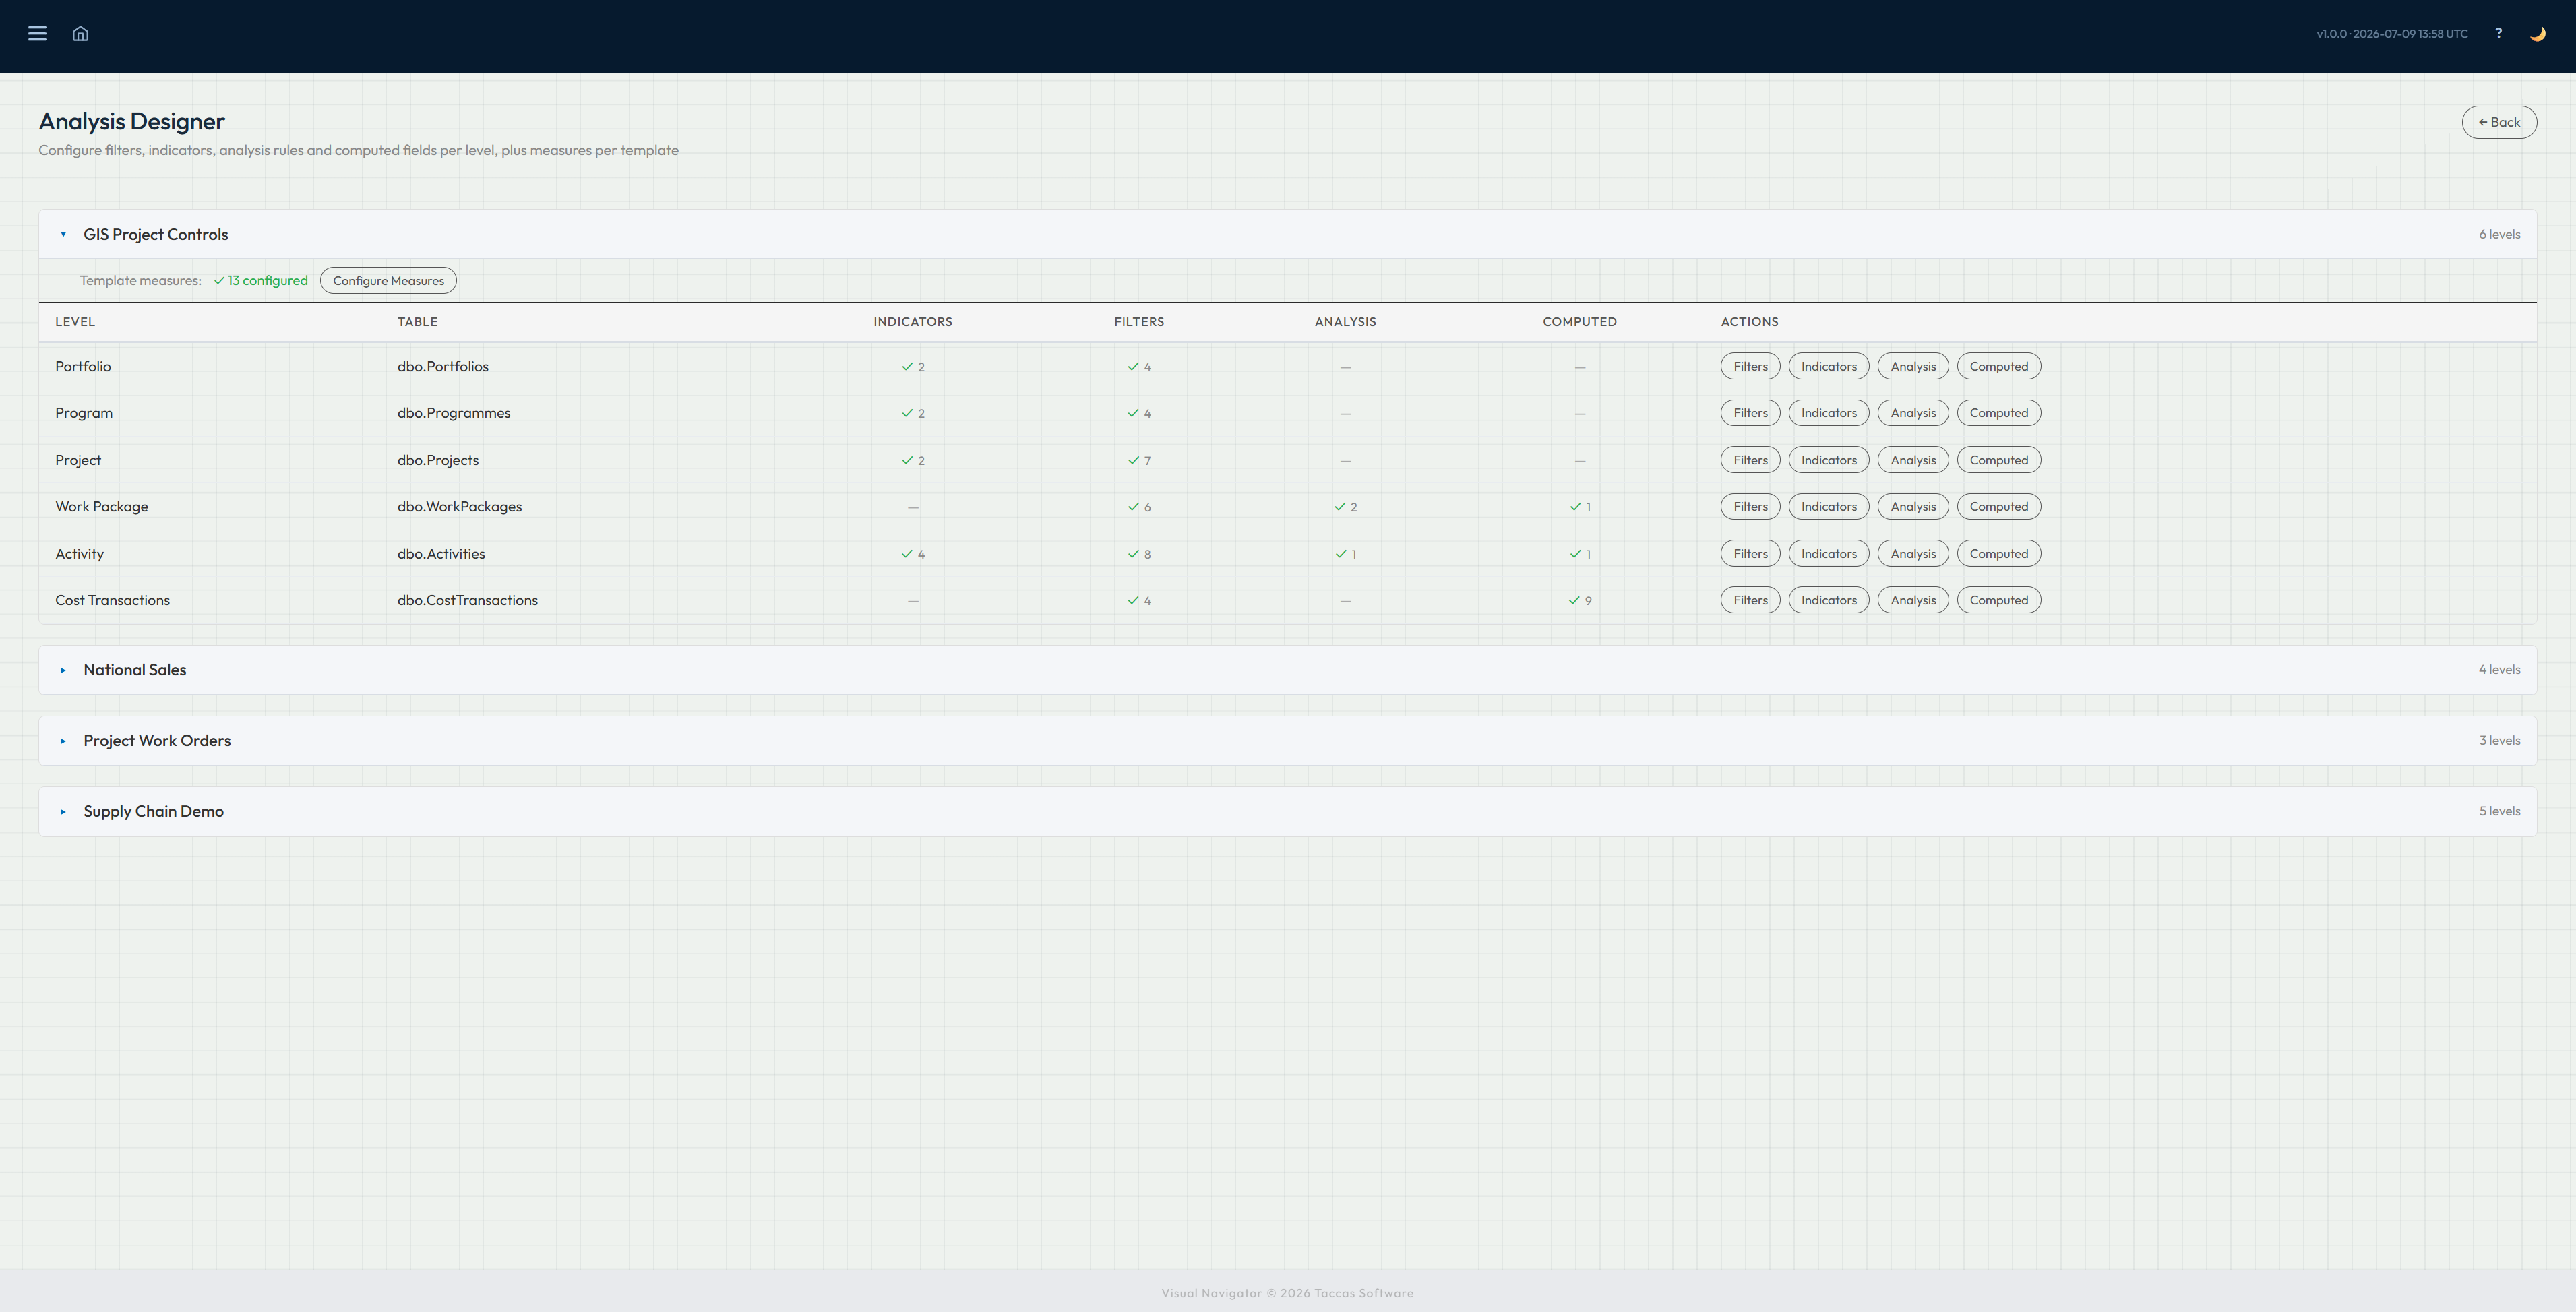
Task: Open Indicators for the Activity level
Action: tap(1828, 554)
